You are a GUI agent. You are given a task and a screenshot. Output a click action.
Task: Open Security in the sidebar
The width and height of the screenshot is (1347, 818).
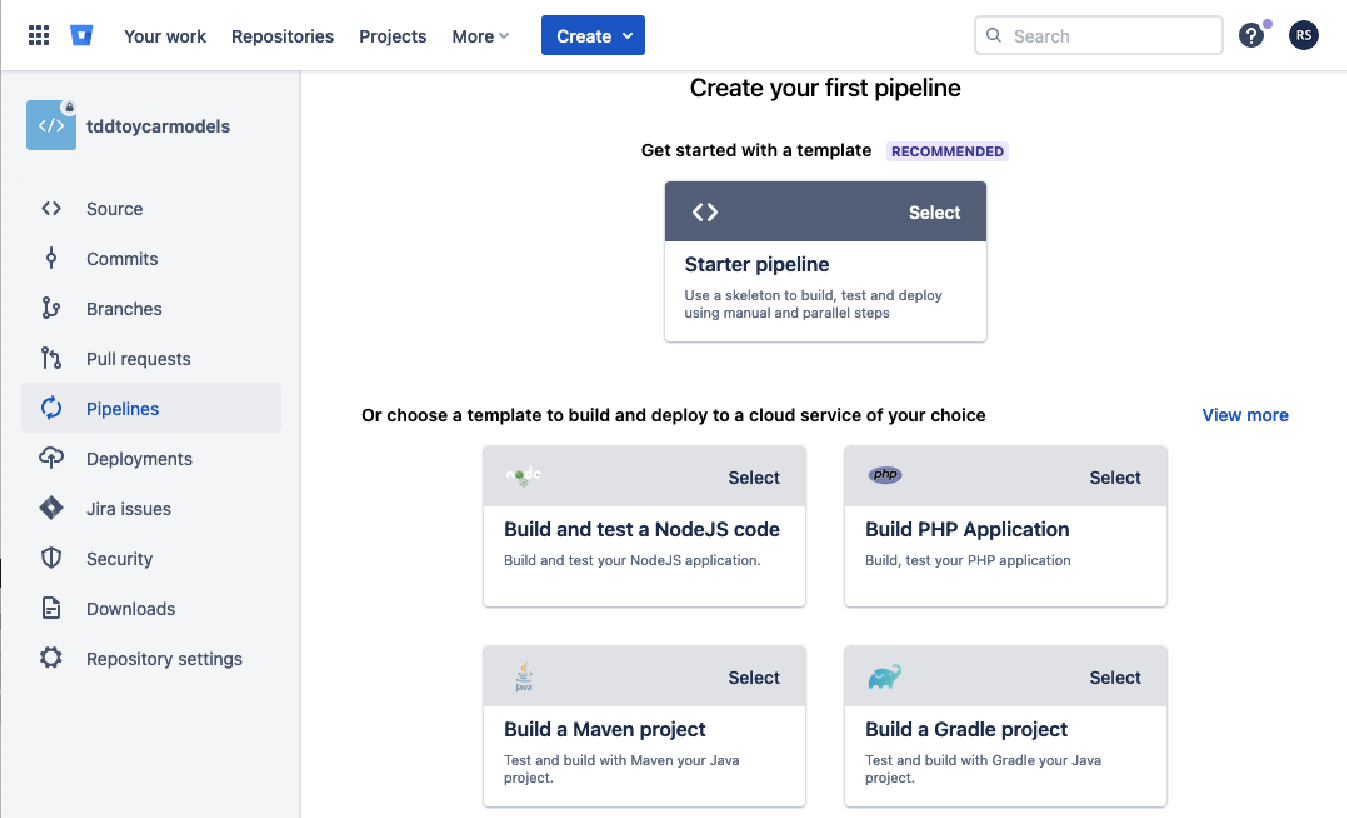pos(151,558)
